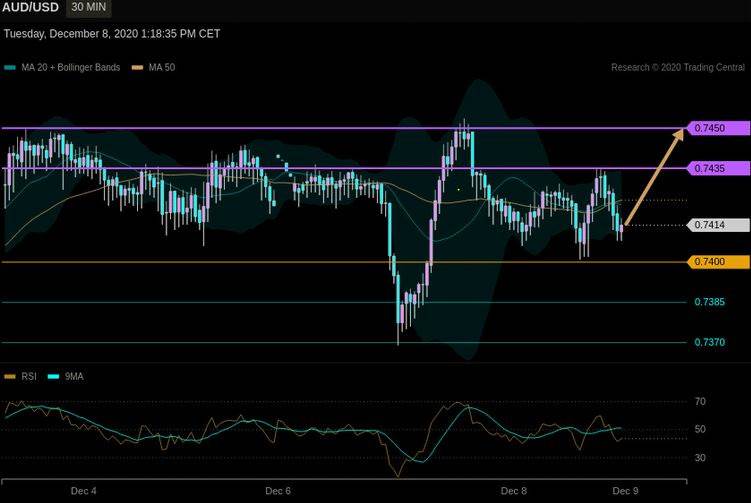Click the RSI 30 axis value

700,457
